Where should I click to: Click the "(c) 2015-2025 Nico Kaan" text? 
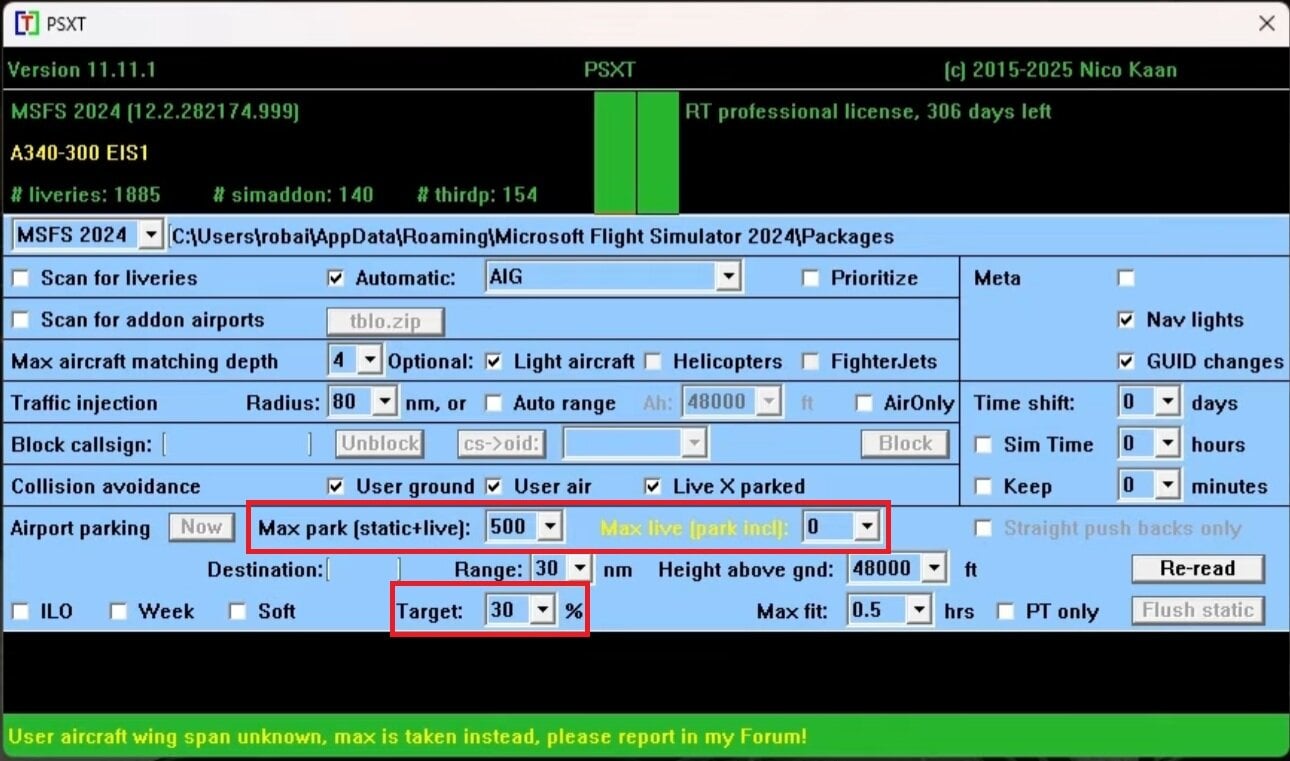pos(1060,70)
